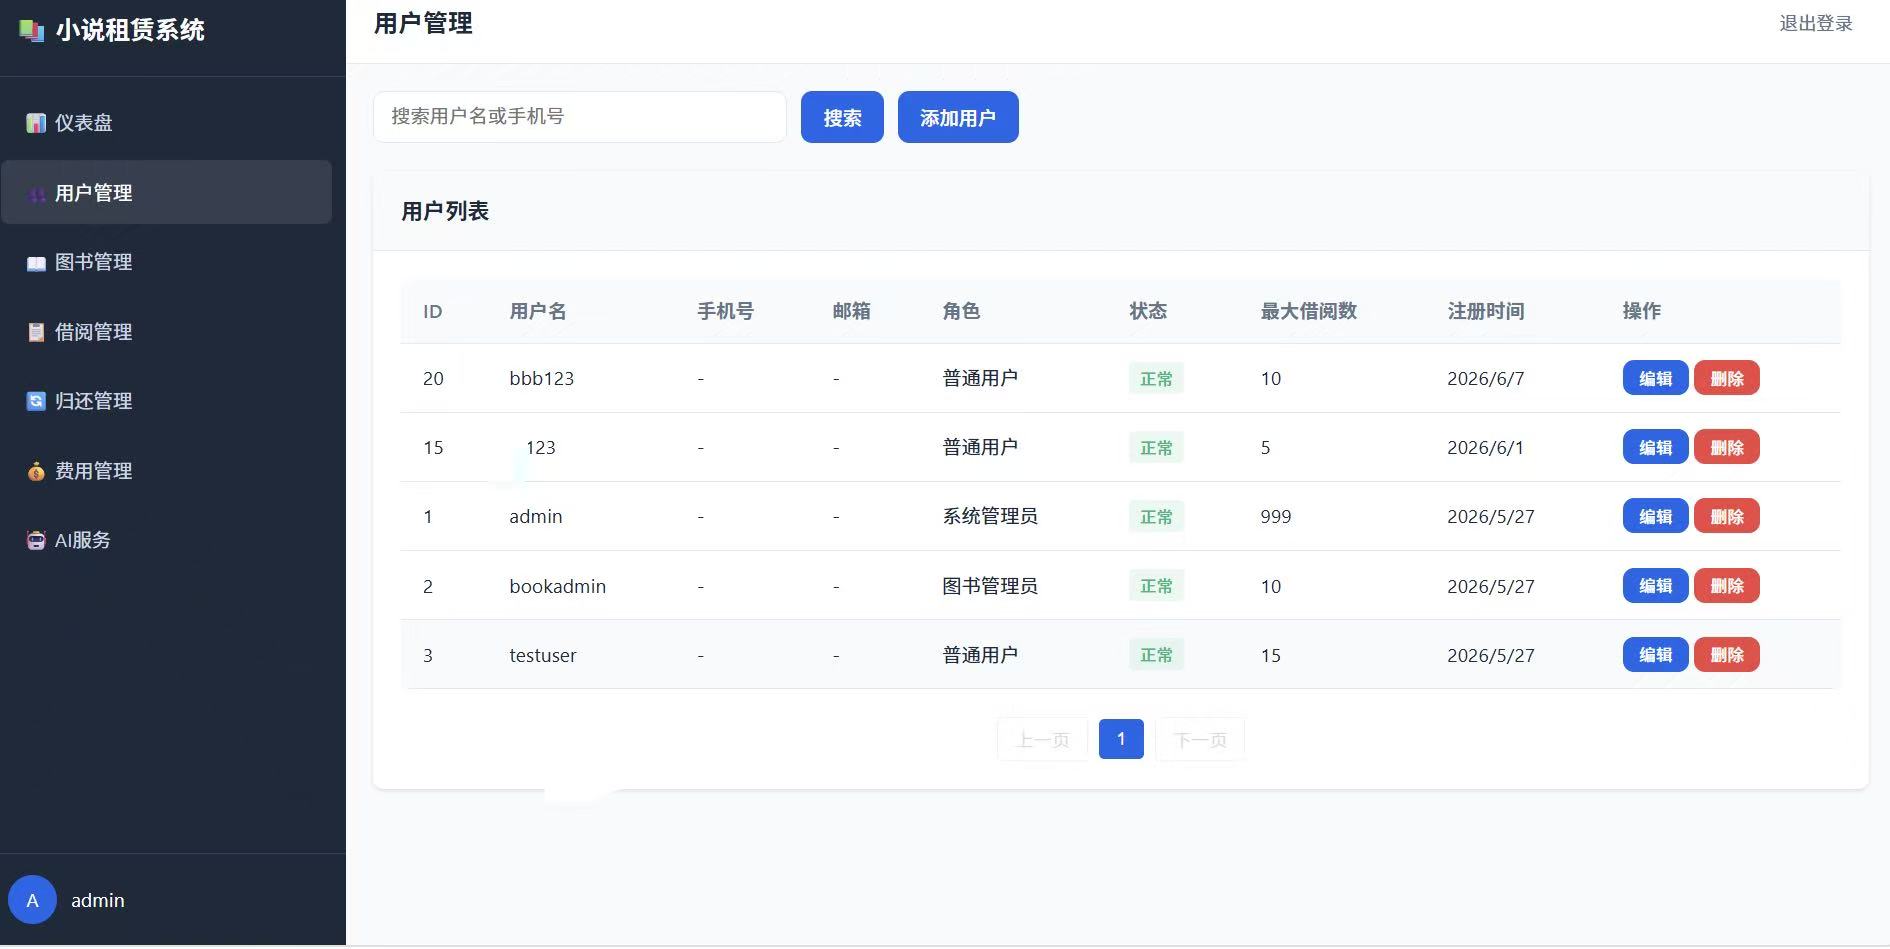The width and height of the screenshot is (1890, 949).
Task: Focus the 搜索用户名或手机号 input field
Action: coord(580,117)
